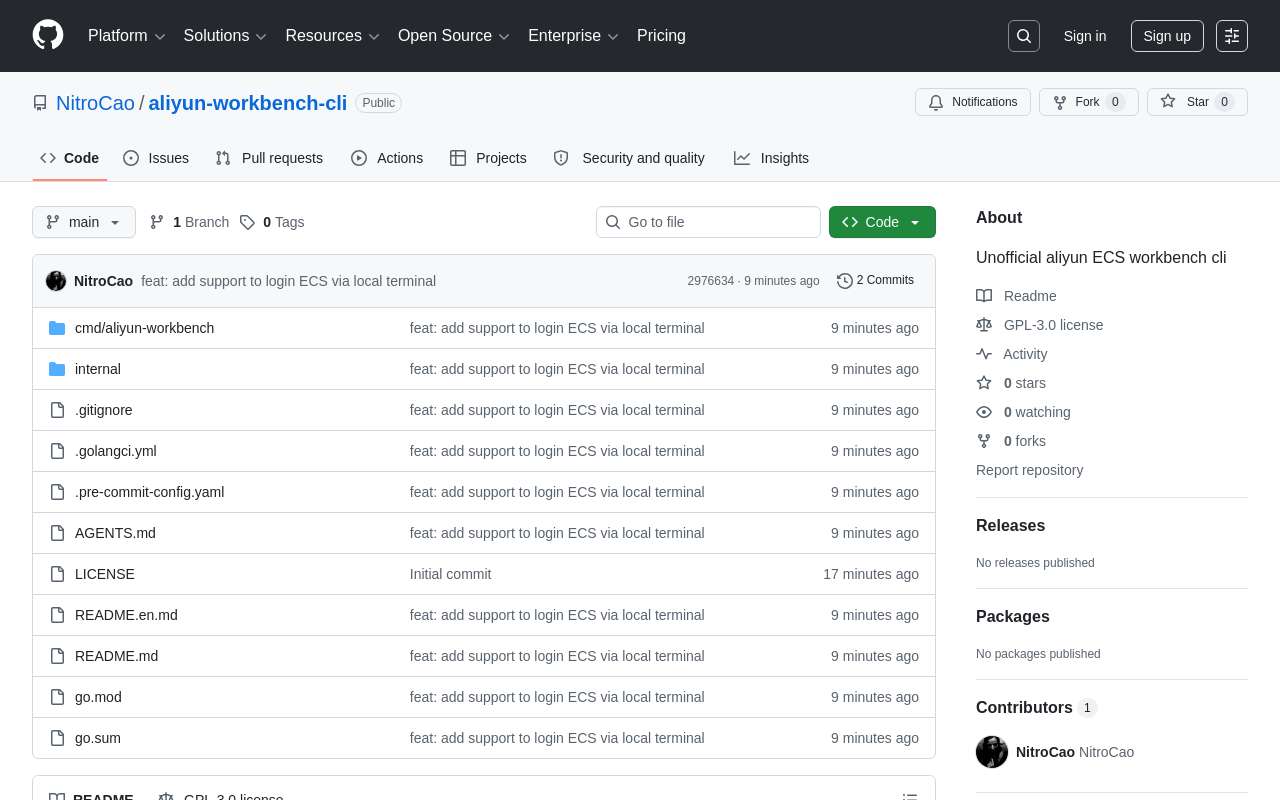Open the 2 Commits history link
This screenshot has width=1280, height=800.
point(875,281)
